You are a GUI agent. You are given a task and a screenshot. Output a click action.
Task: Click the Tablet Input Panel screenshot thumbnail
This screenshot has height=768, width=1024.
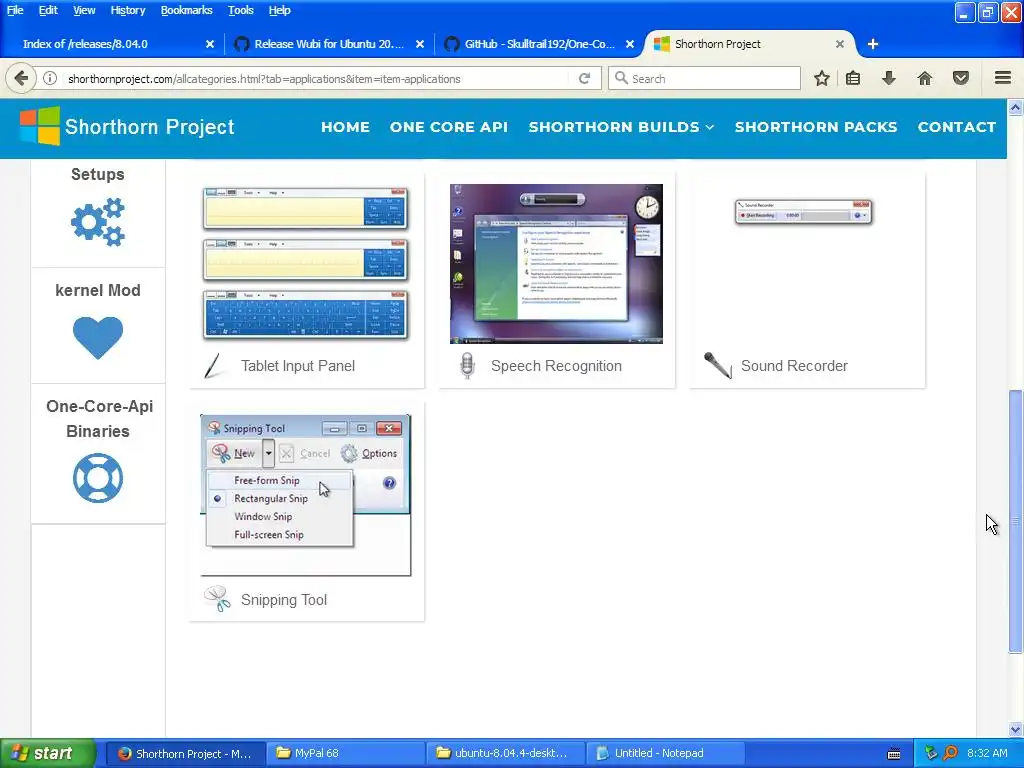click(x=306, y=263)
